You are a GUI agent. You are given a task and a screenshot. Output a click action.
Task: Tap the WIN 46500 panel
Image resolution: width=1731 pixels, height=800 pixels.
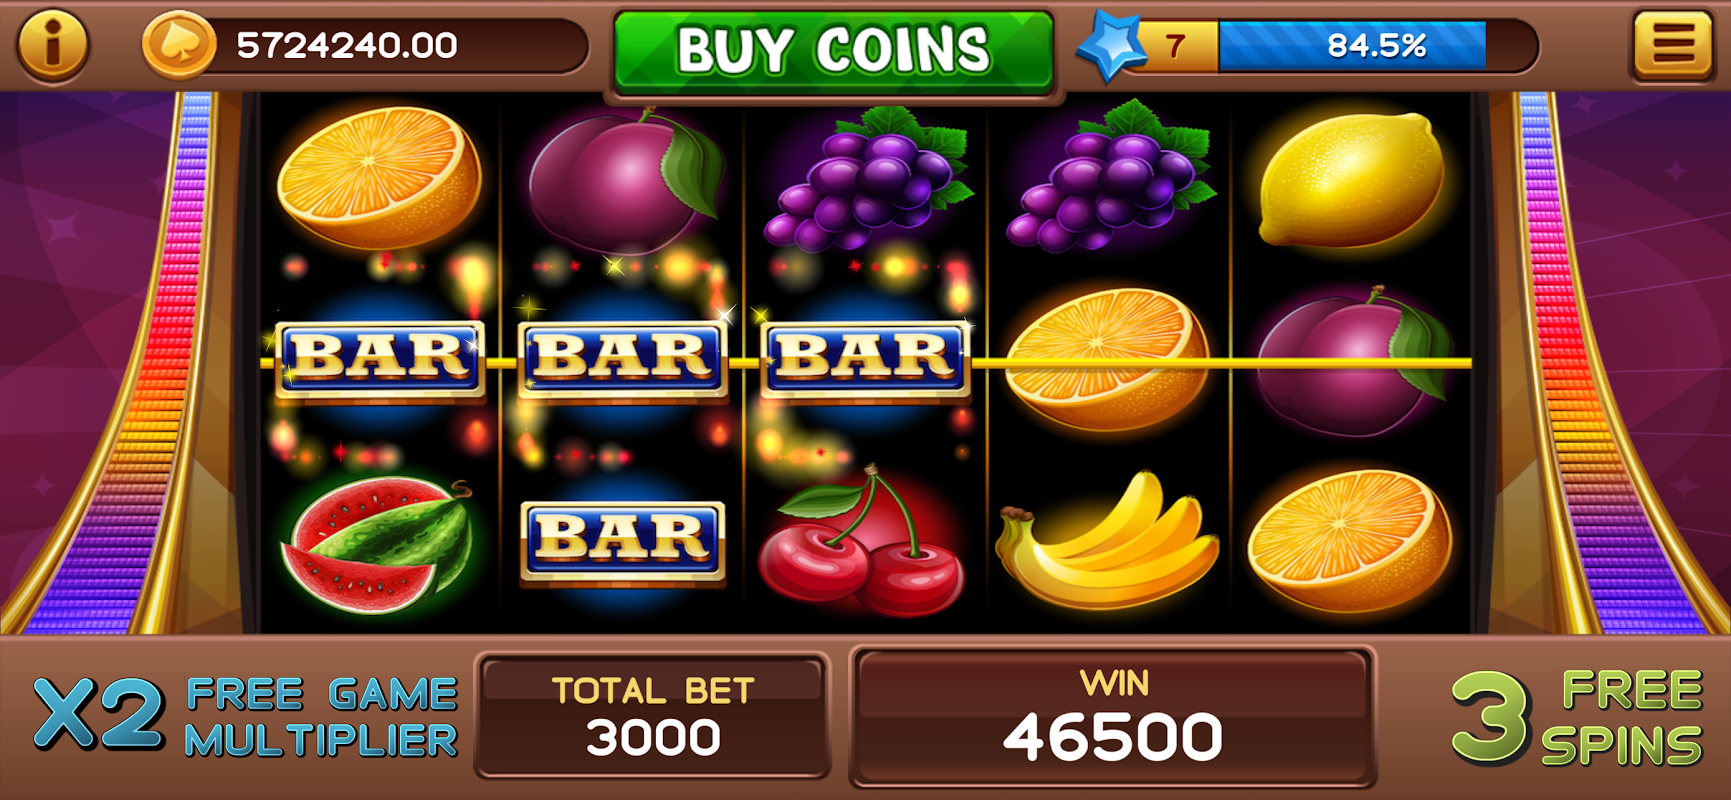coord(1113,717)
